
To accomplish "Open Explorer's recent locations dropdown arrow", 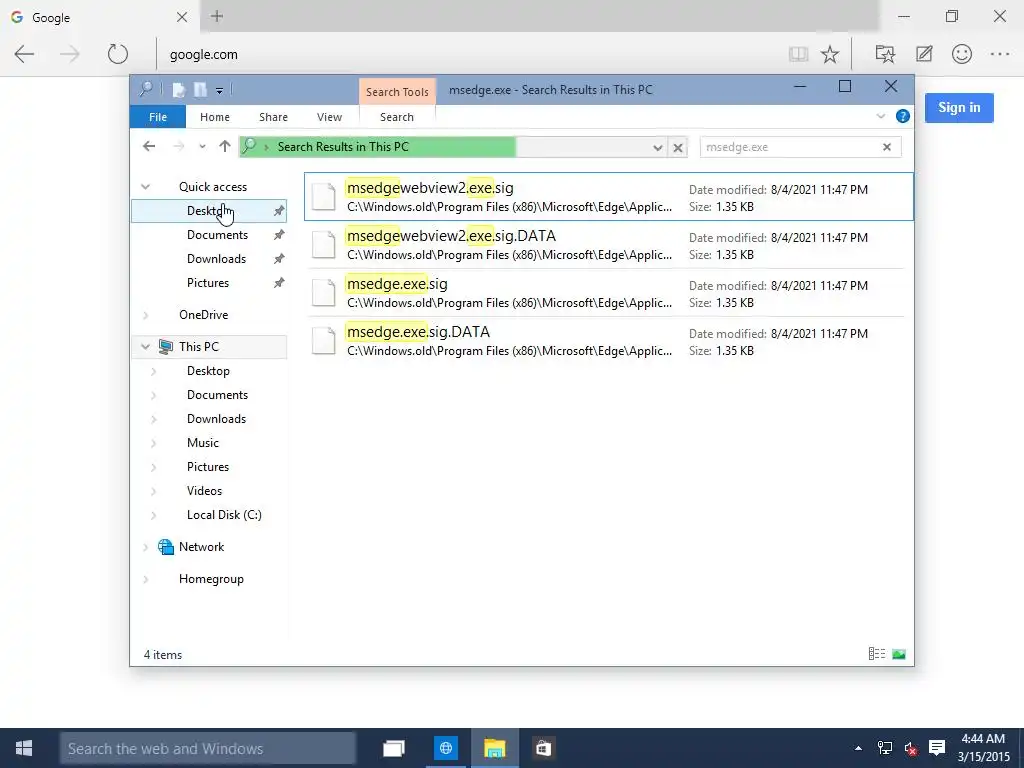I will pyautogui.click(x=202, y=147).
